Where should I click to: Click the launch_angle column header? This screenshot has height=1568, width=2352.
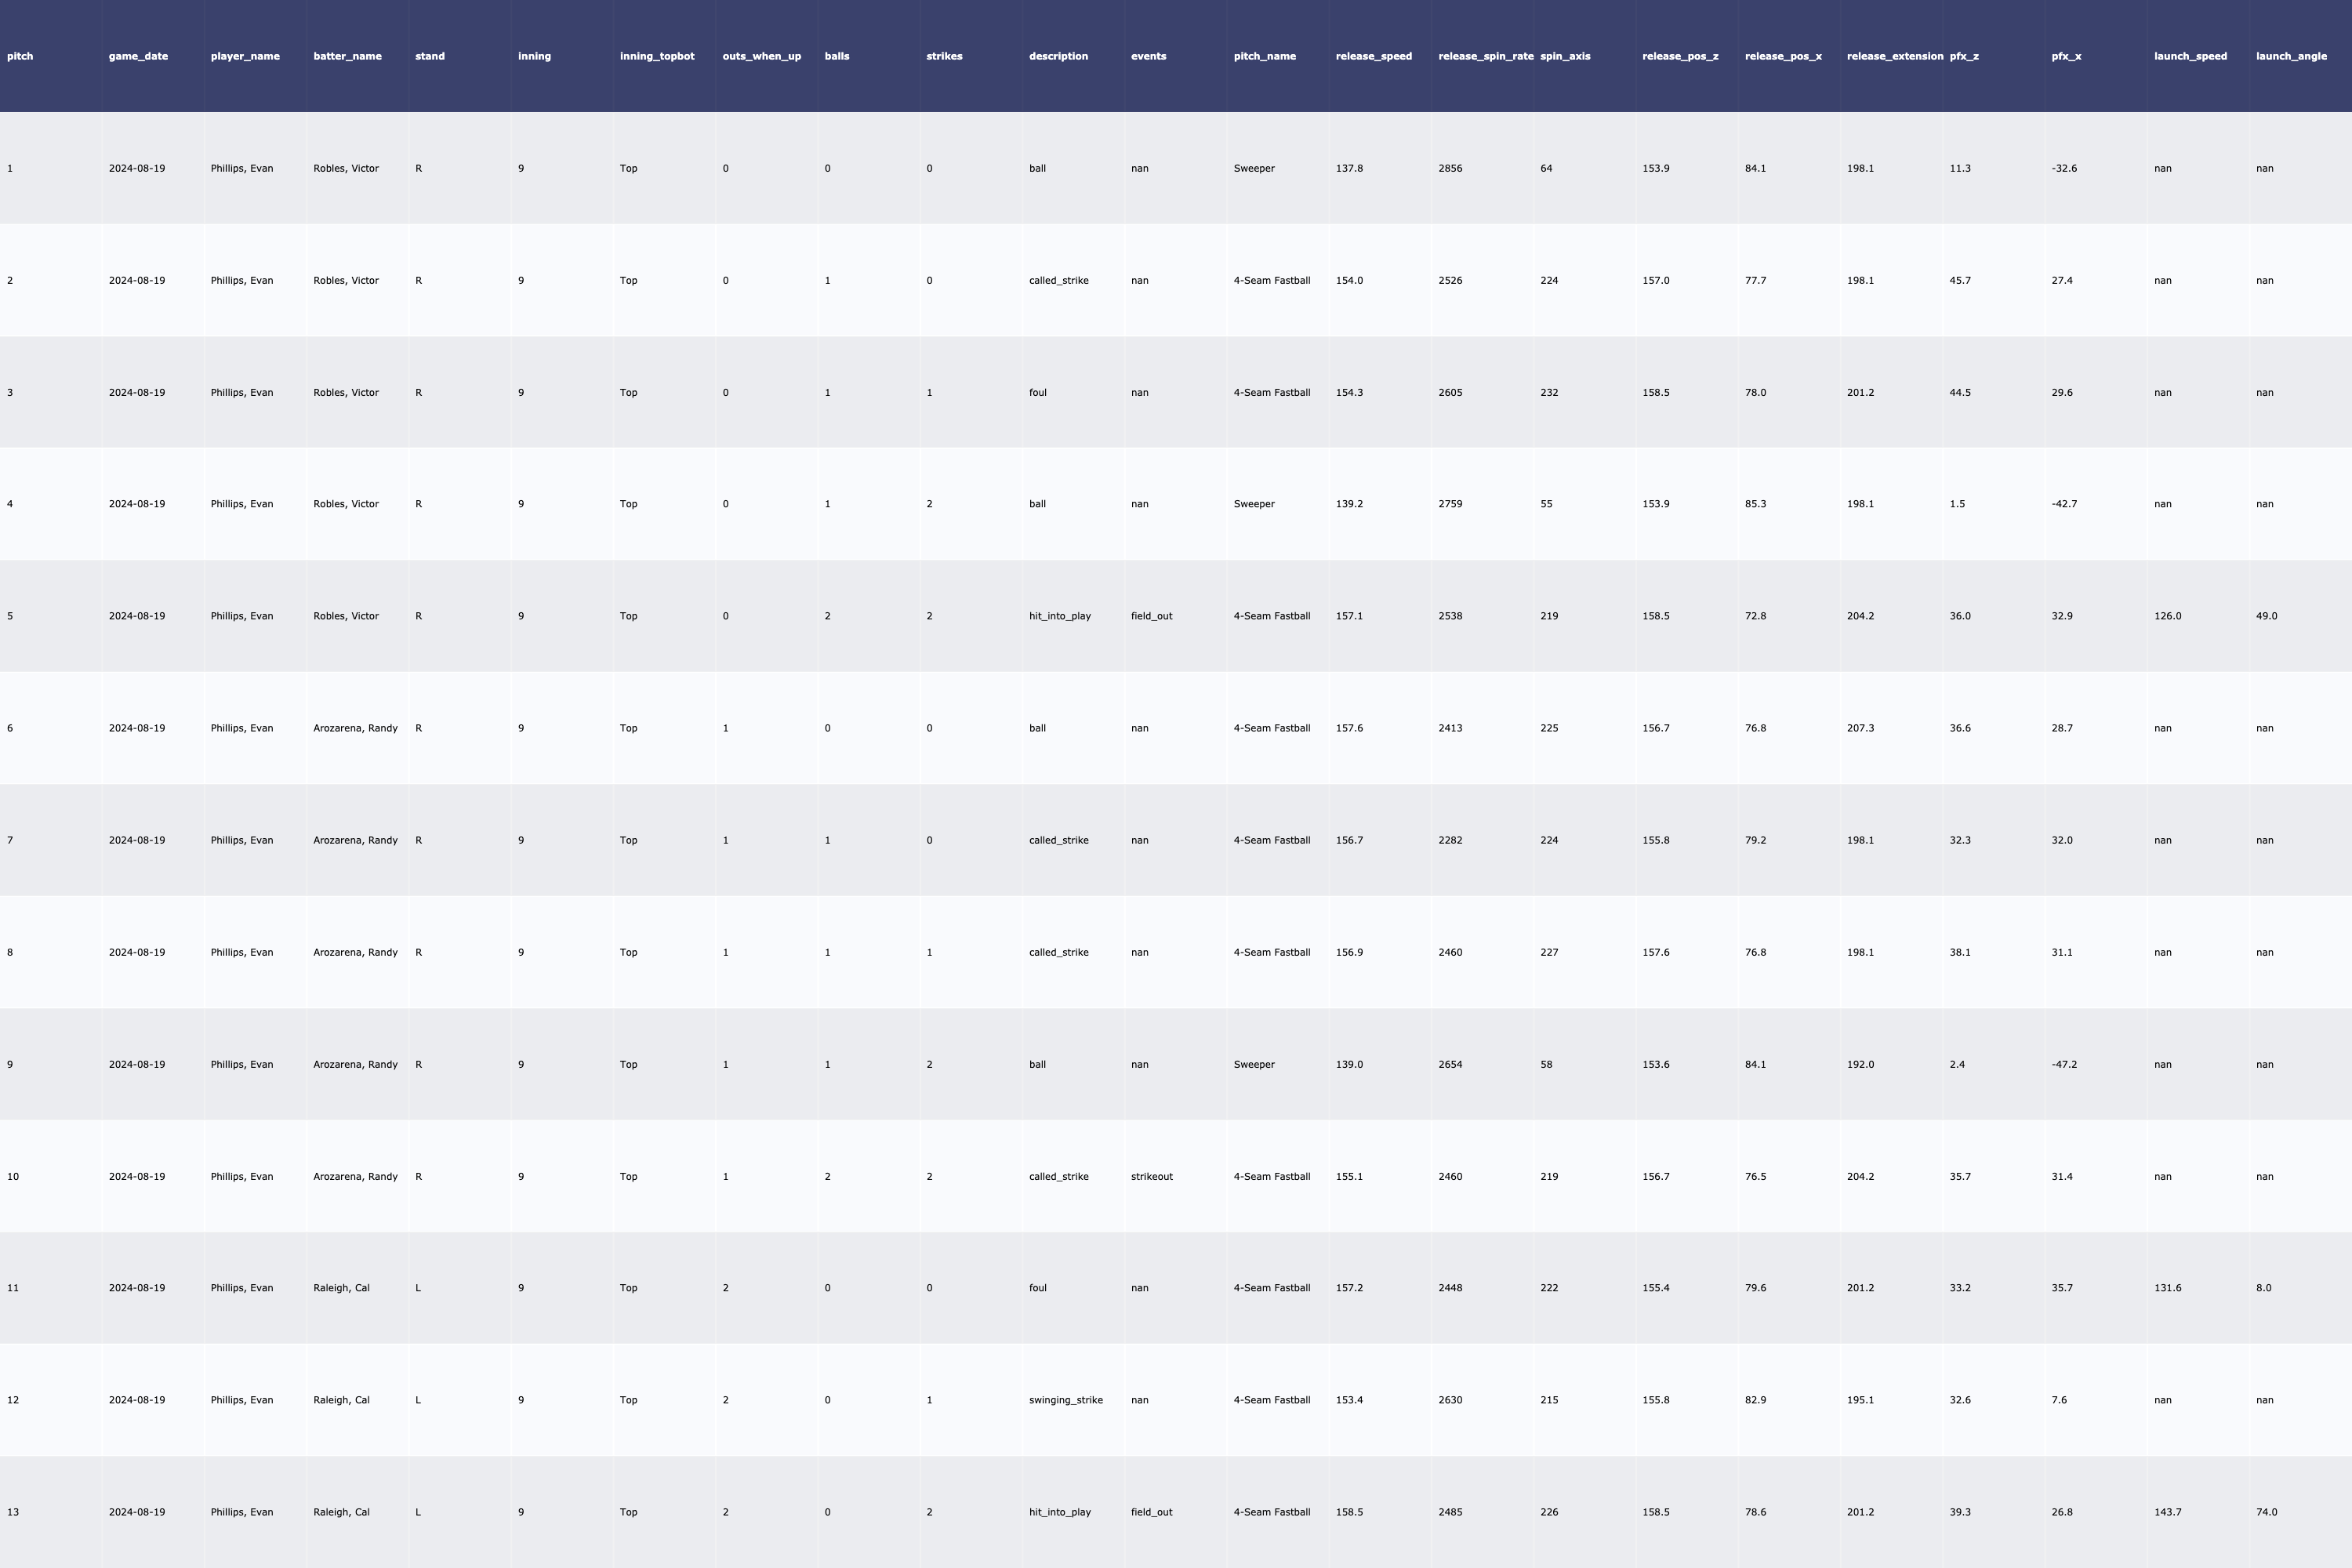[2290, 56]
